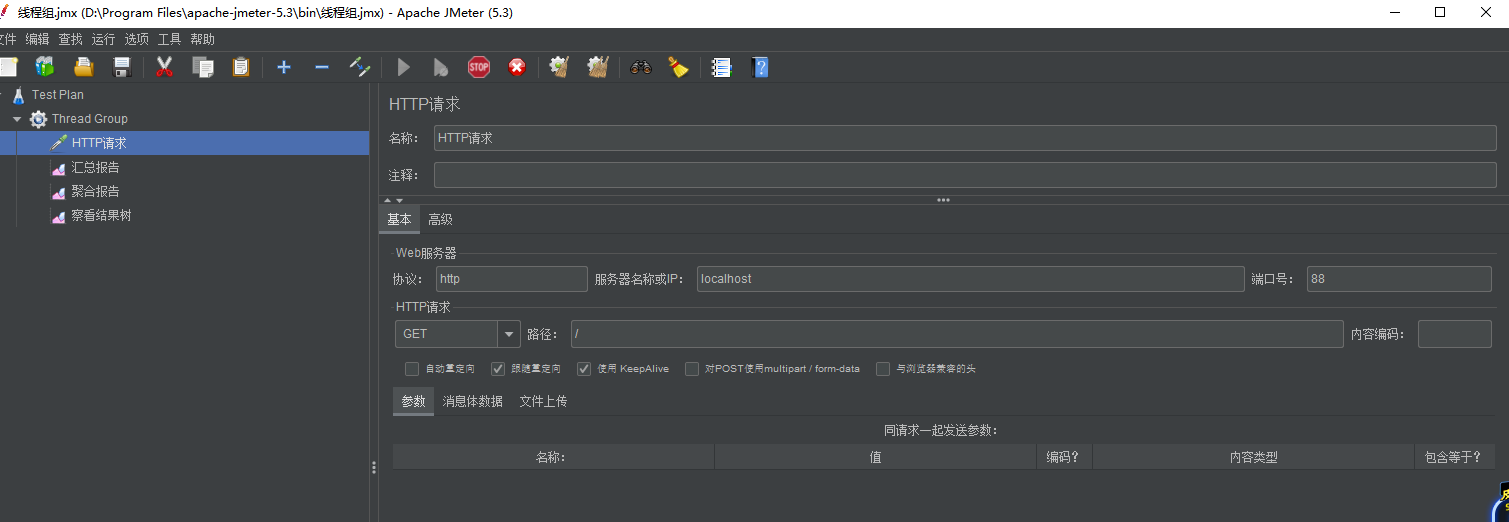Paste with the clipboard icon in the toolbar

point(241,67)
